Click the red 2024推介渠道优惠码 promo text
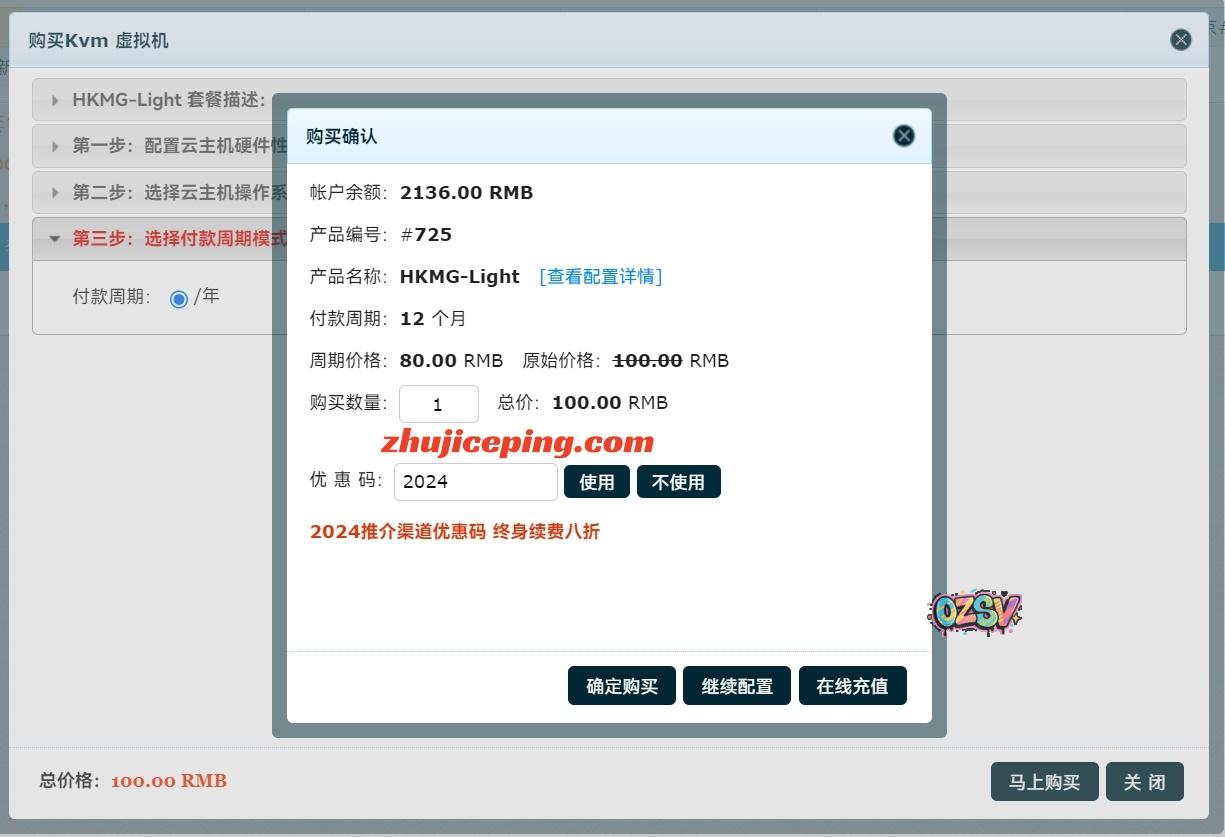 point(454,532)
